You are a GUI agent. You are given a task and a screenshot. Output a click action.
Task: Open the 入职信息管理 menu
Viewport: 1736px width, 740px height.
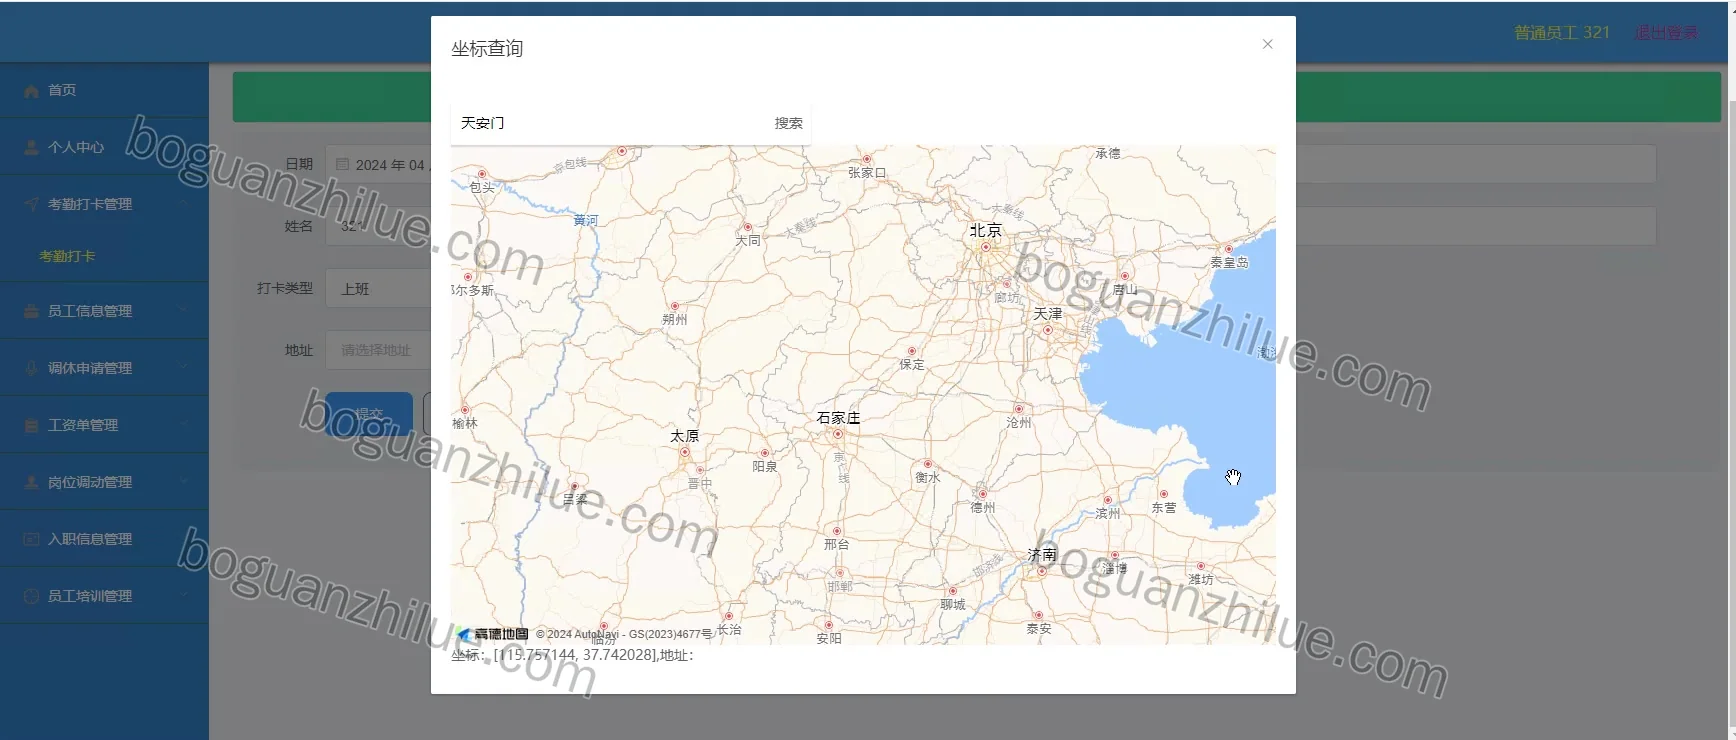pos(104,539)
